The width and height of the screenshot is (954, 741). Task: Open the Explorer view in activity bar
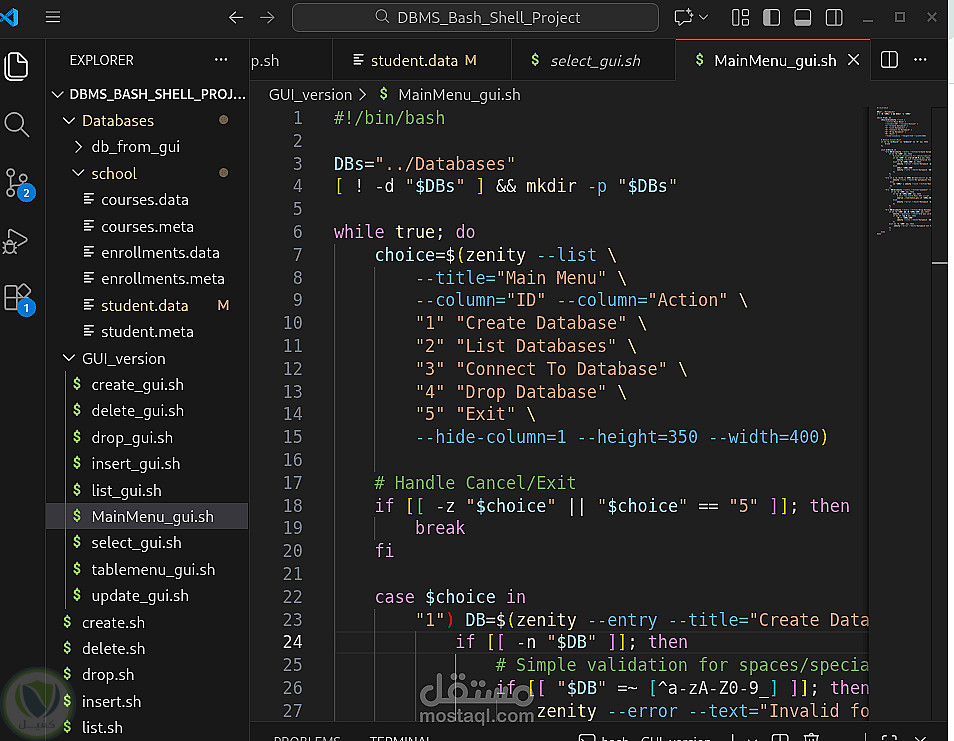pos(17,66)
